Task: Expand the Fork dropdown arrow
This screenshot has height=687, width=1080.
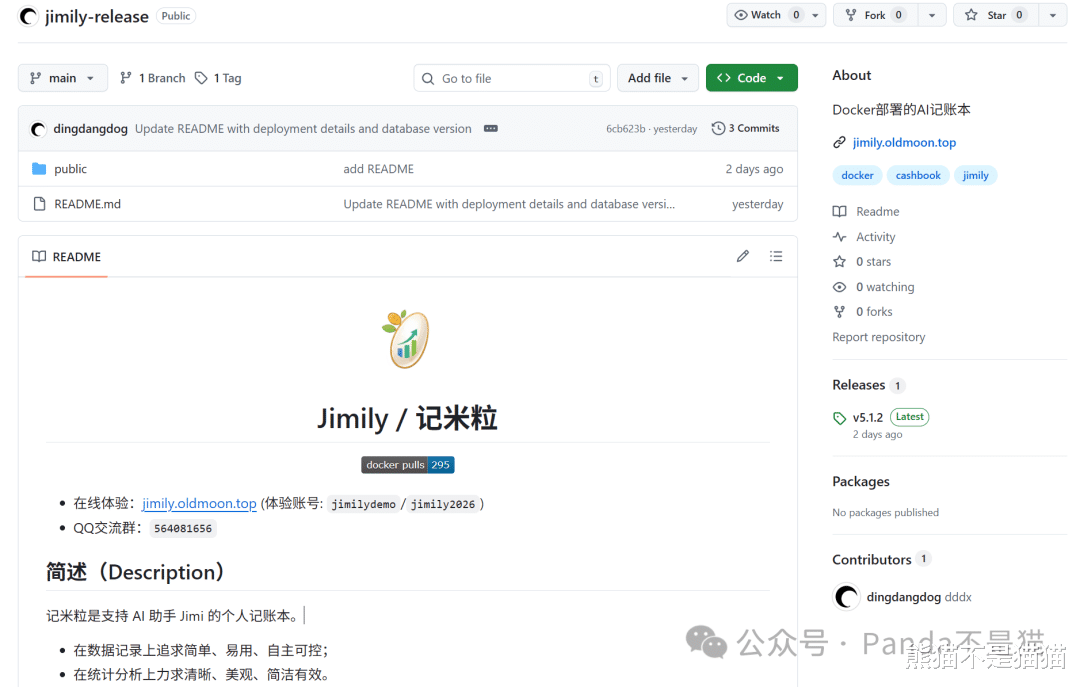Action: (932, 15)
